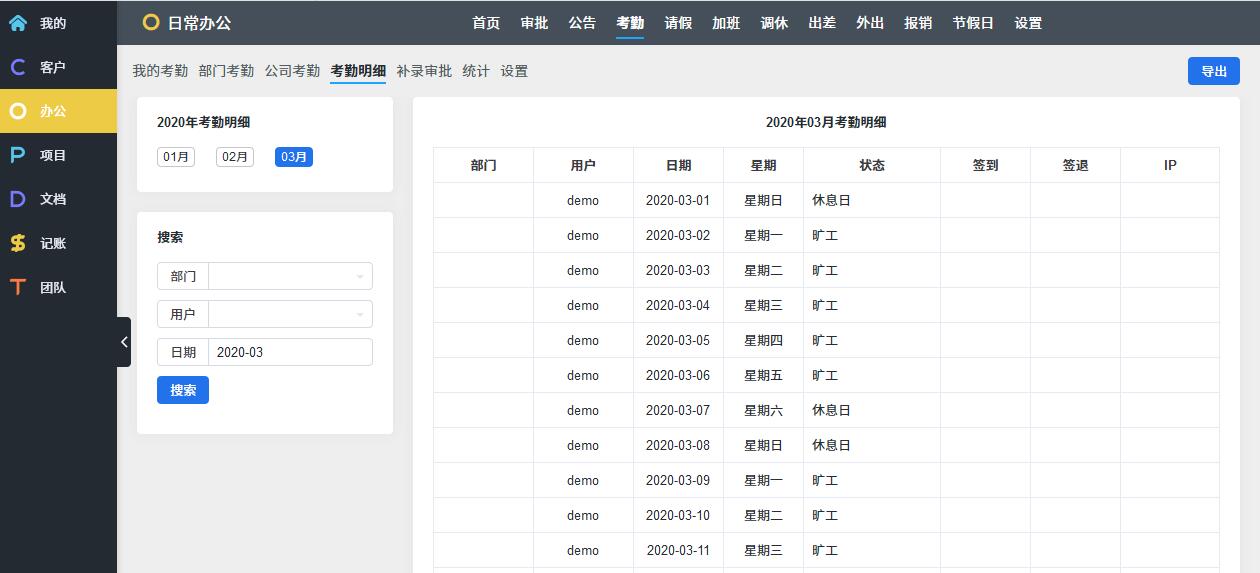1260x573 pixels.
Task: Click the date cell 2020-03-02
Action: [678, 235]
